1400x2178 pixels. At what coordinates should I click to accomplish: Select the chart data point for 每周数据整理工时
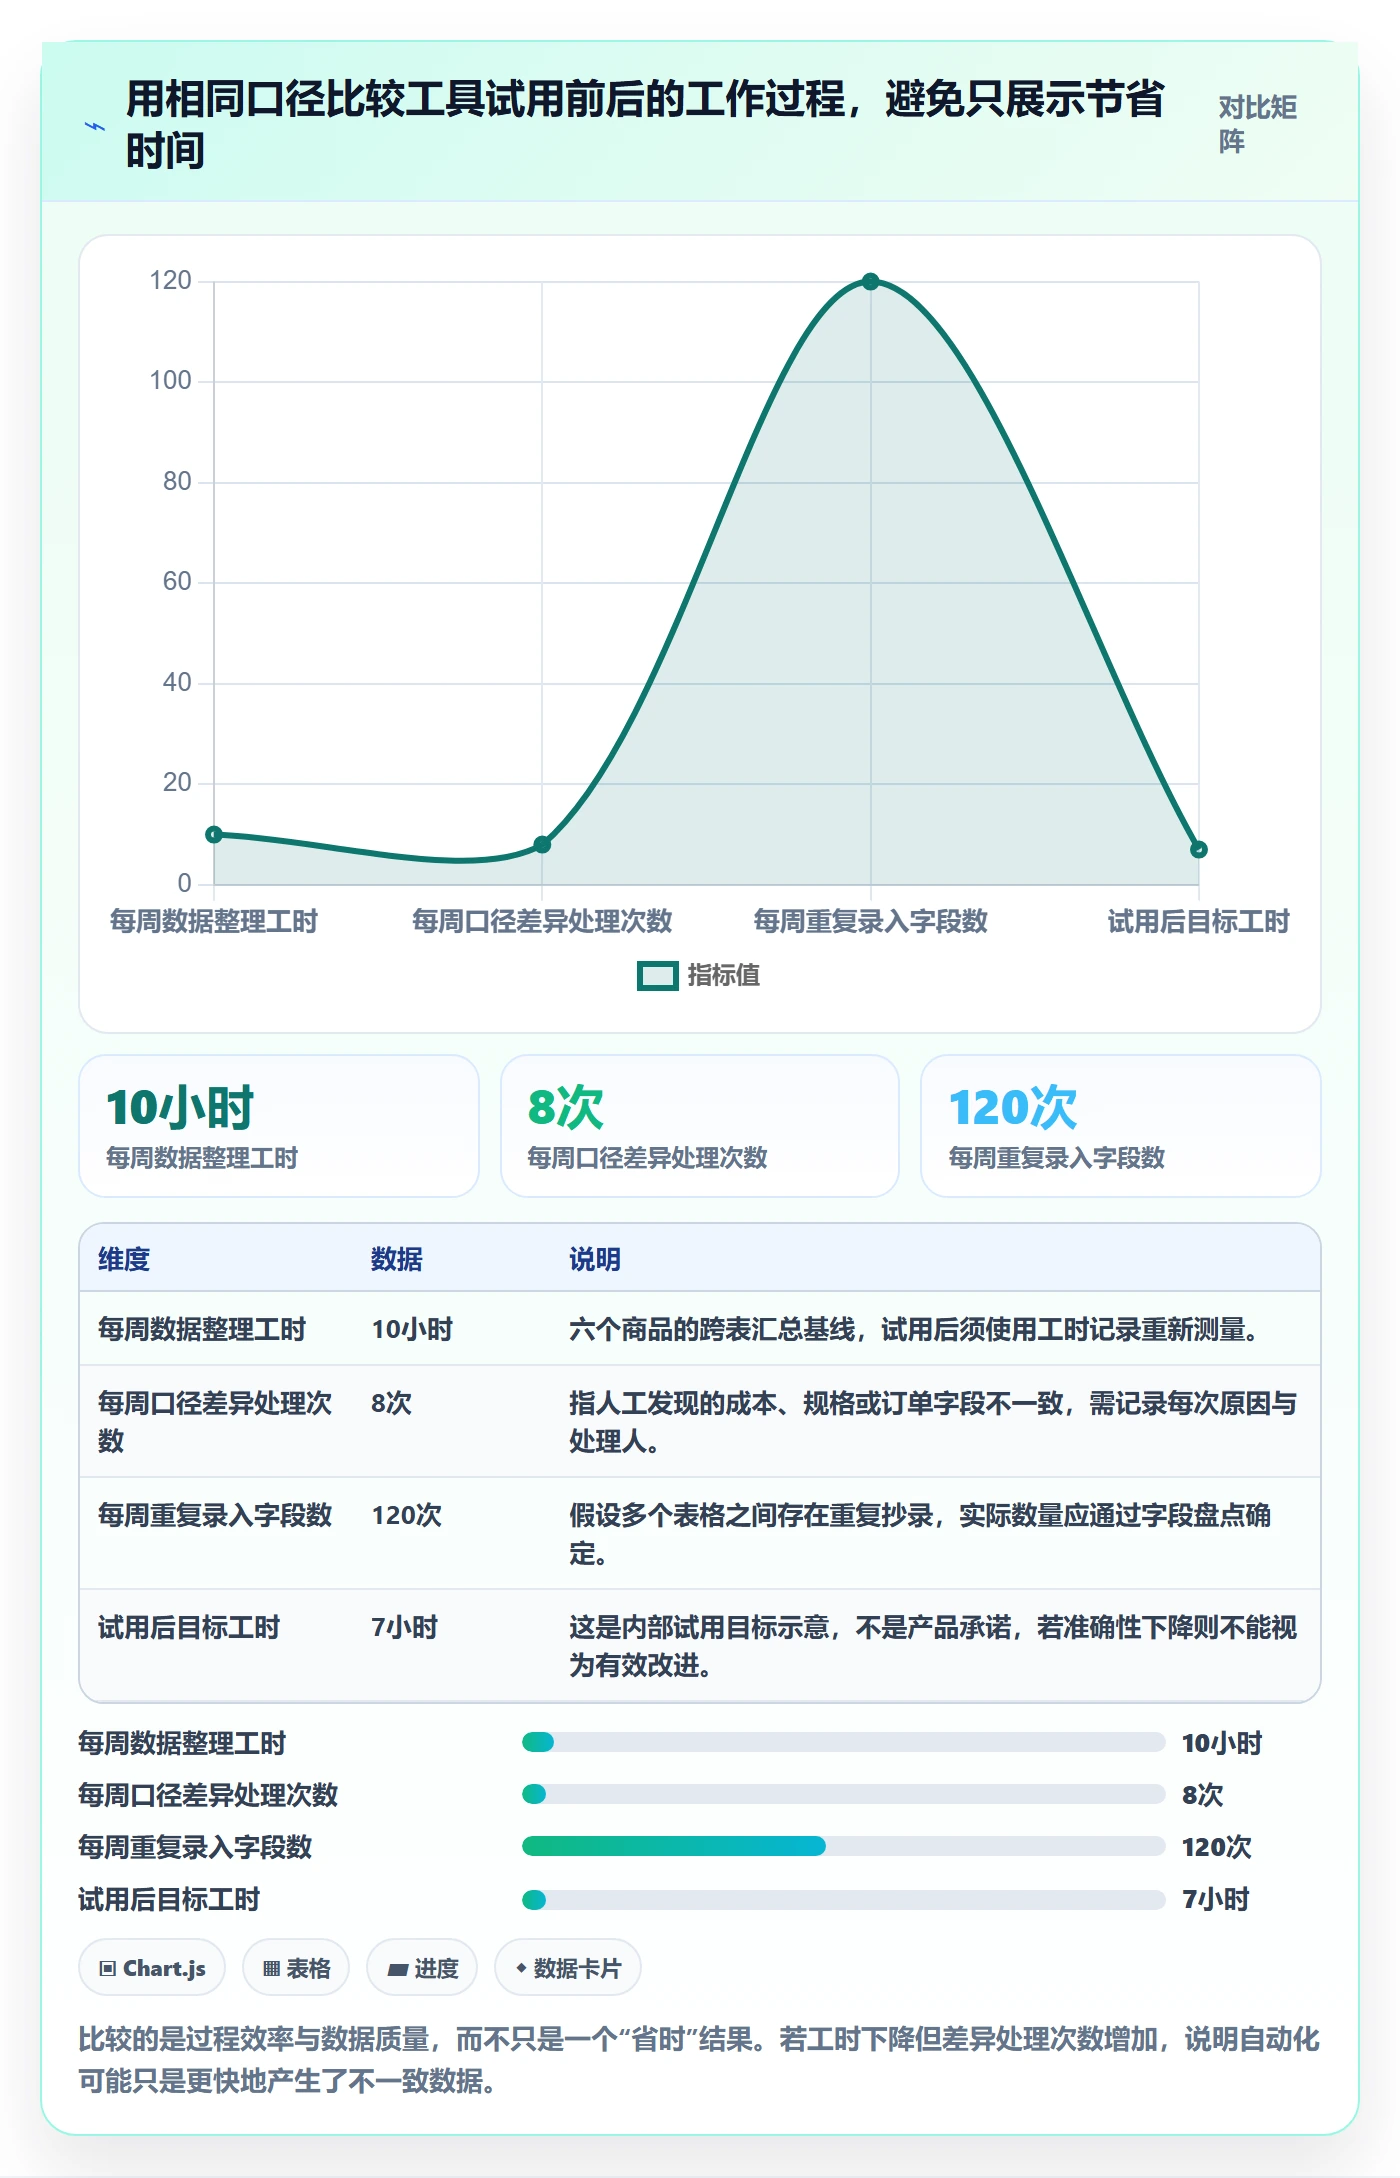[x=214, y=834]
